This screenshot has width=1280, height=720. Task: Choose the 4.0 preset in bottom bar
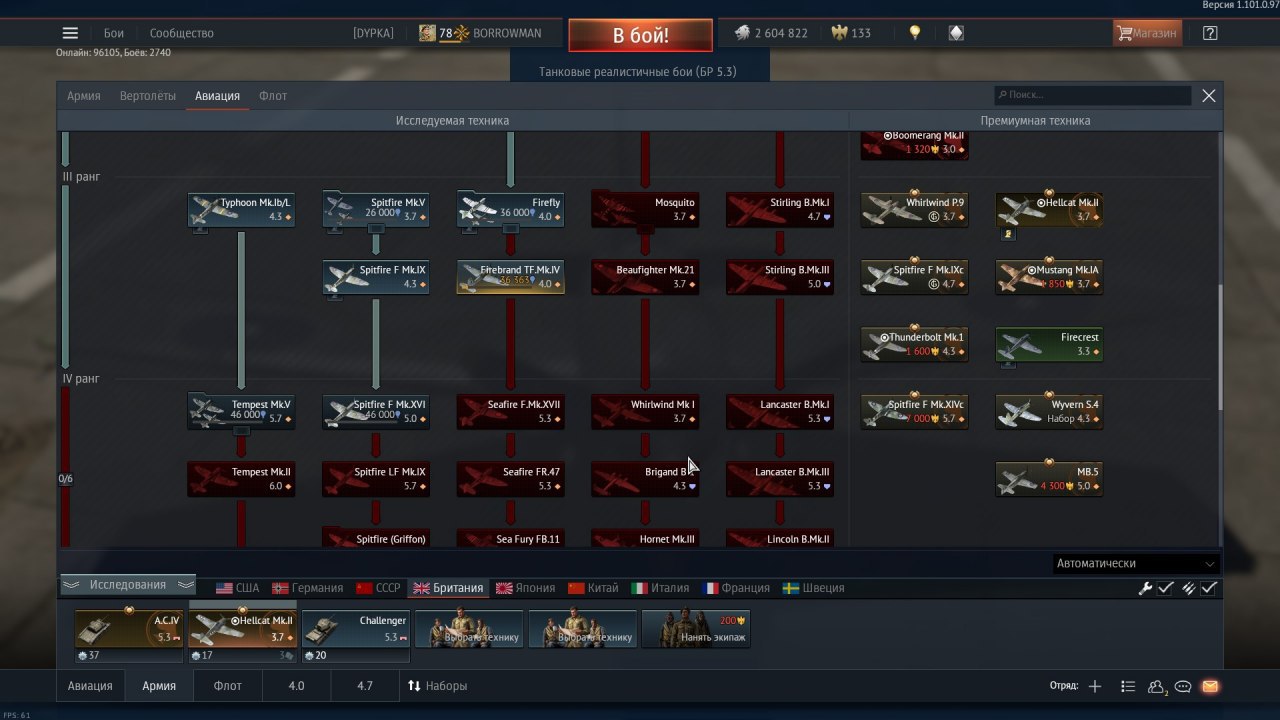tap(296, 686)
